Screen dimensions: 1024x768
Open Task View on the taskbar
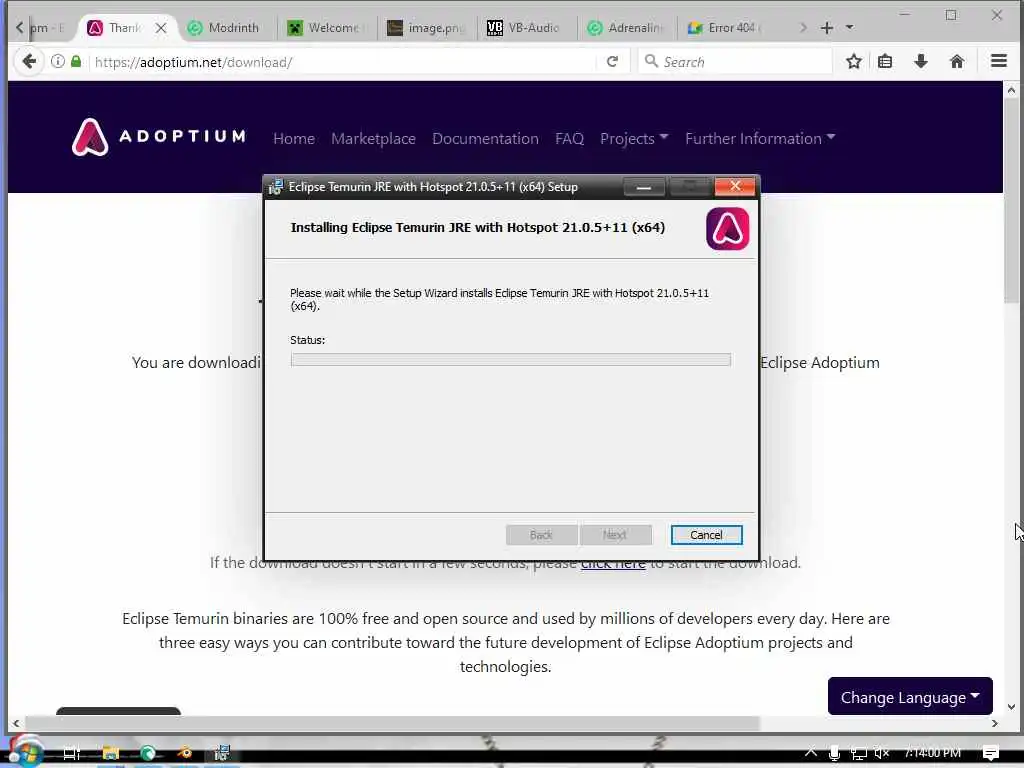point(71,753)
